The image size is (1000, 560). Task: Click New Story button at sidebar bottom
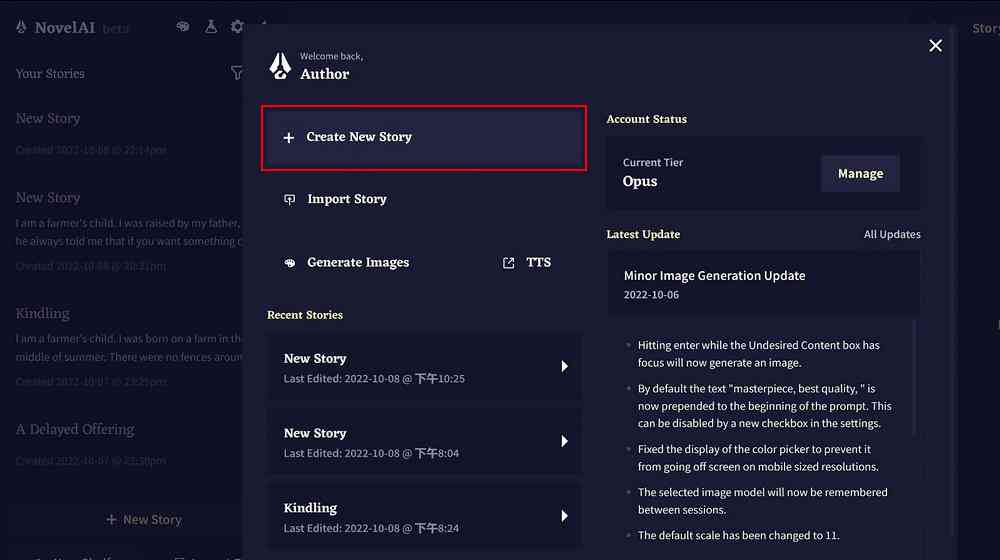coord(144,520)
